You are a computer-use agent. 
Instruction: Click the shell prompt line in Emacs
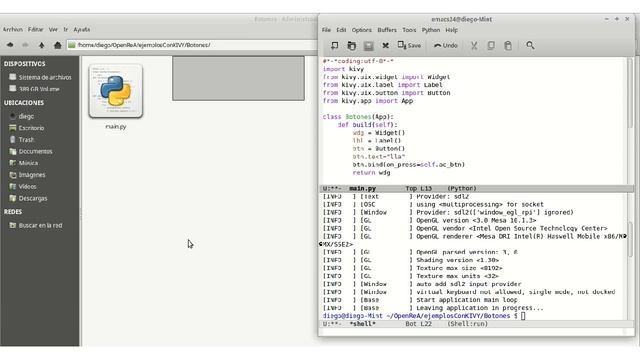click(424, 316)
